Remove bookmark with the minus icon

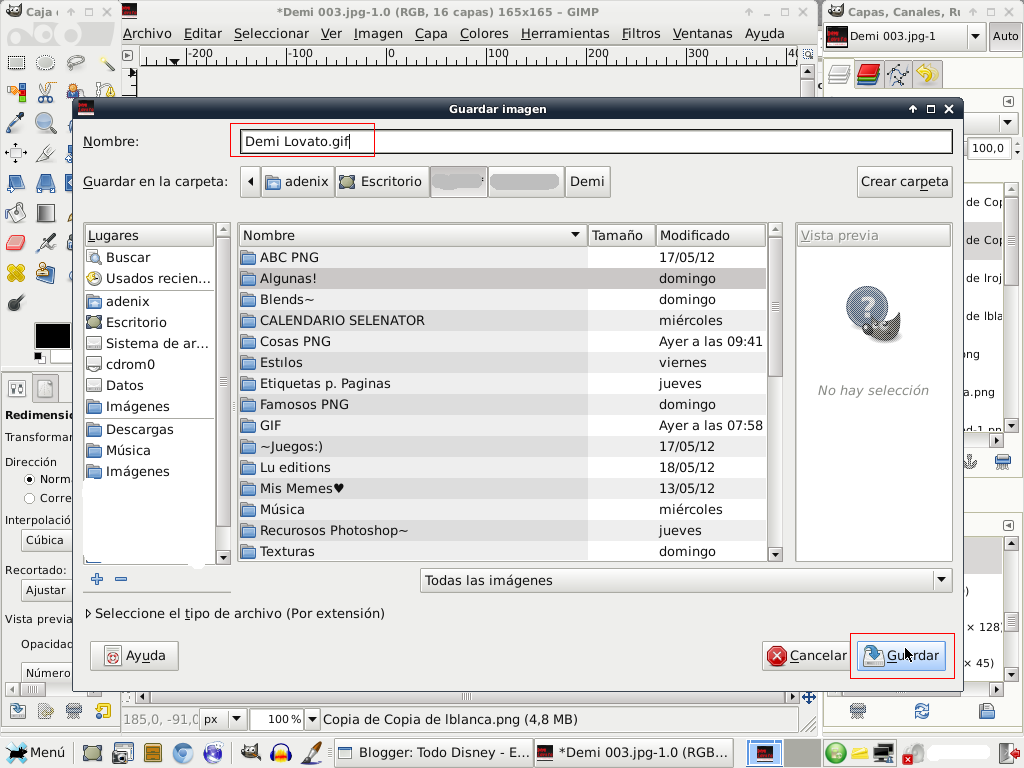(121, 579)
